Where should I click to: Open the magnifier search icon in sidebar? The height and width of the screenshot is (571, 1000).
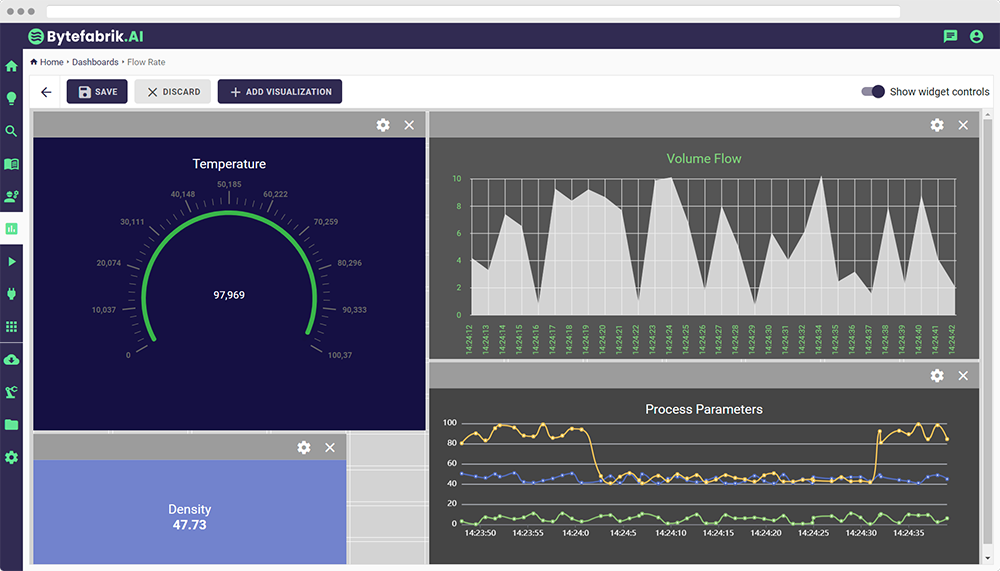click(12, 131)
